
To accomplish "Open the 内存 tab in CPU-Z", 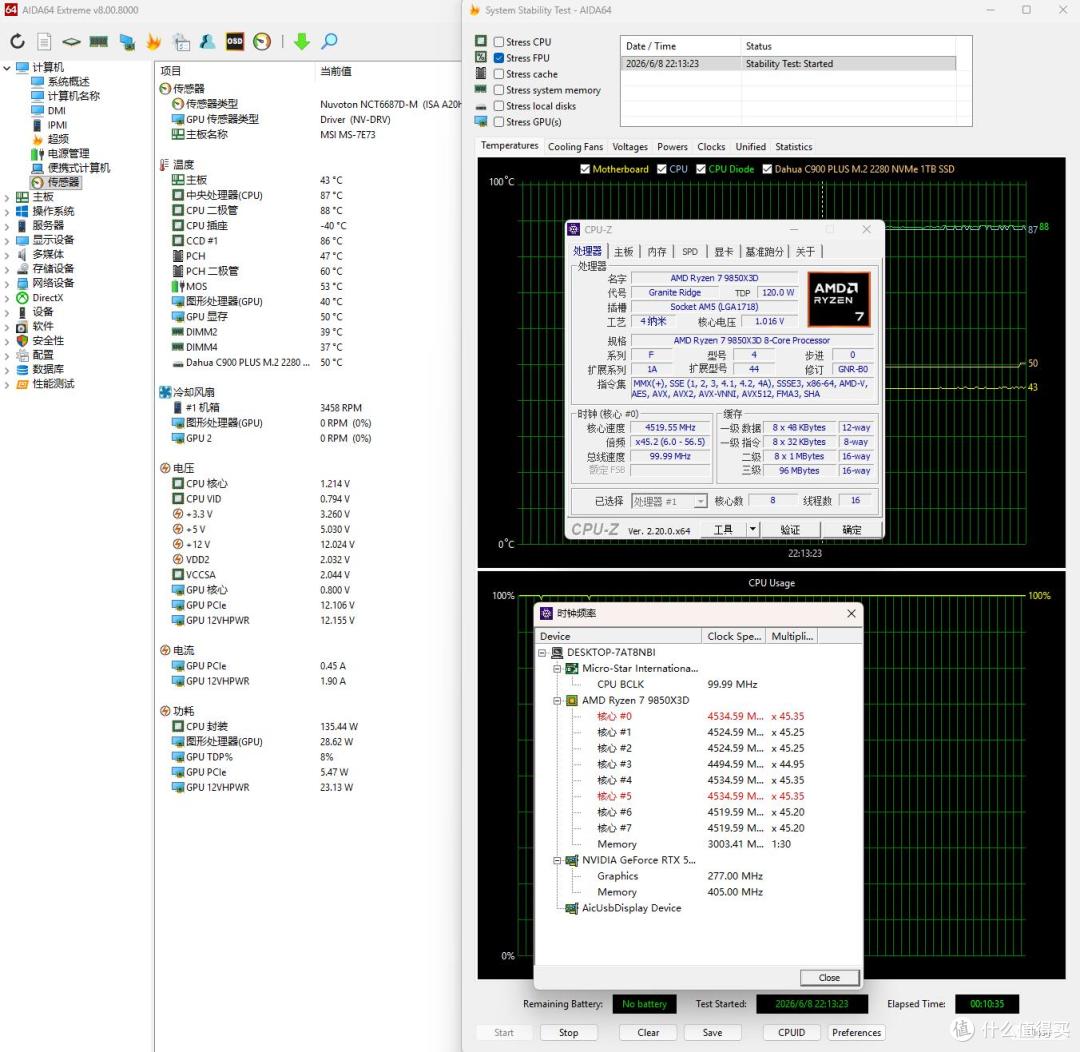I will (656, 251).
